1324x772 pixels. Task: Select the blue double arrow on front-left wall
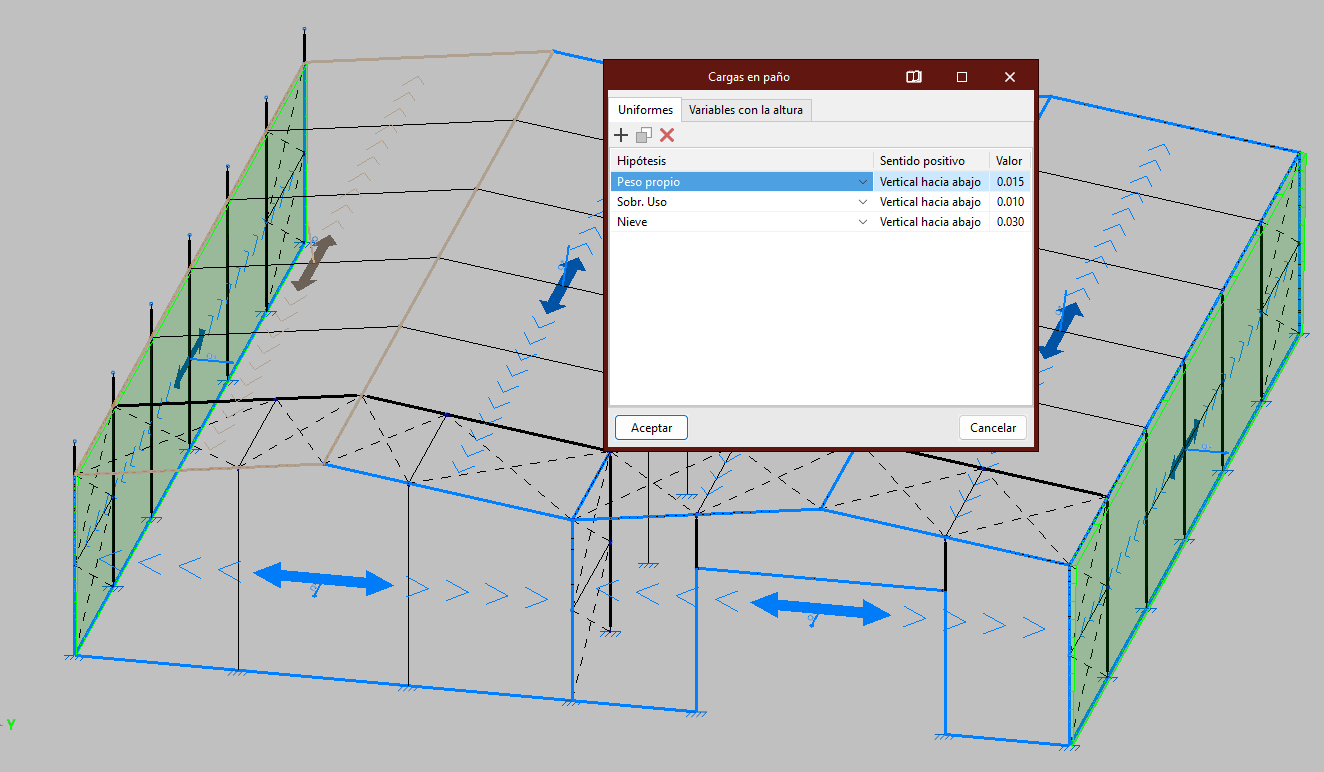coord(323,579)
